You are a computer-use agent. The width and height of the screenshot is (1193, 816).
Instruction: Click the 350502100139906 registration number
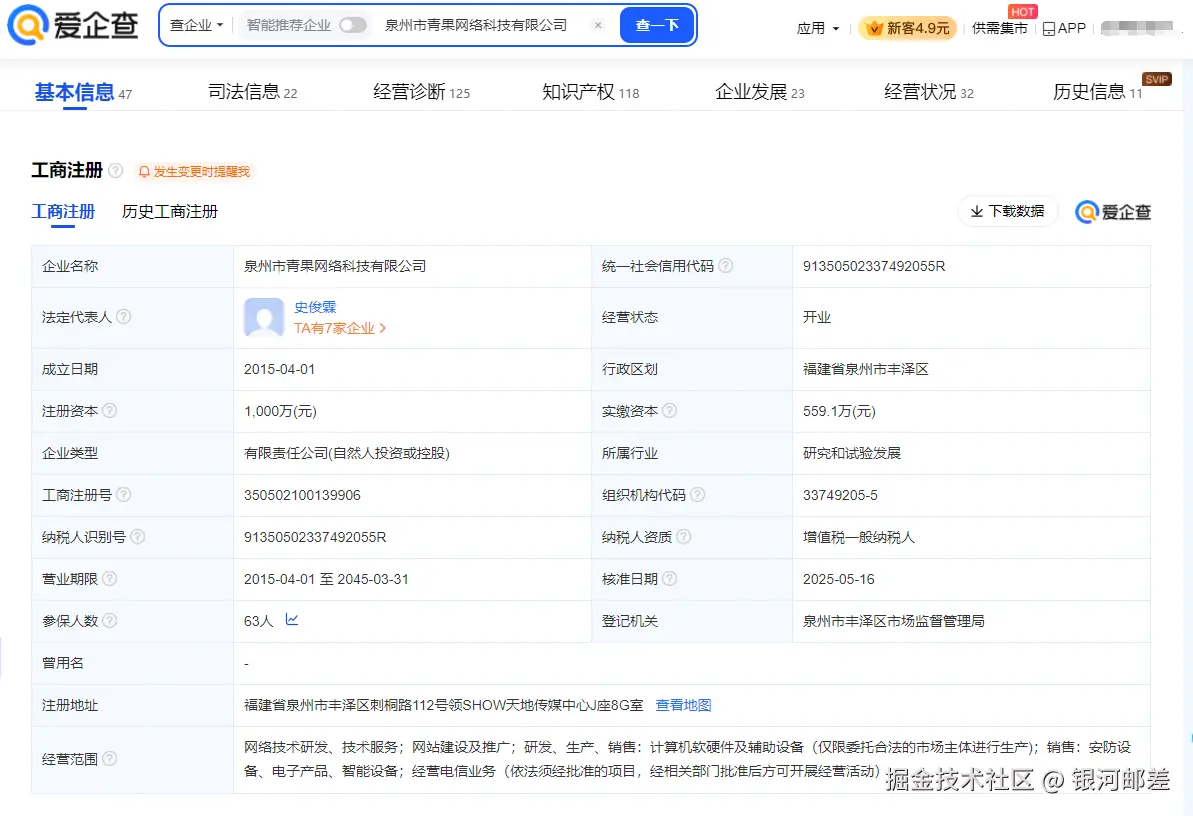point(302,495)
